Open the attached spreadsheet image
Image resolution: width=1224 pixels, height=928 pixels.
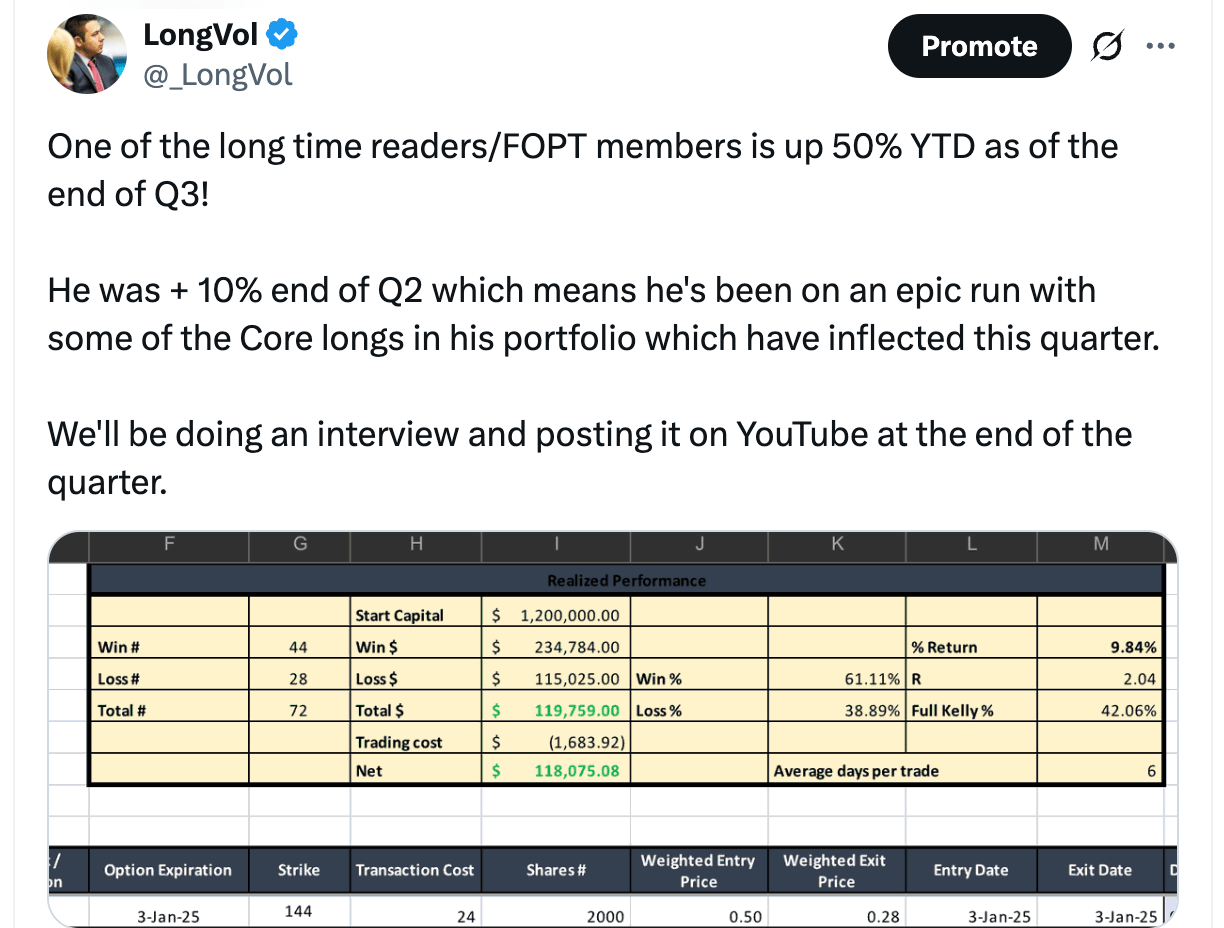[612, 729]
